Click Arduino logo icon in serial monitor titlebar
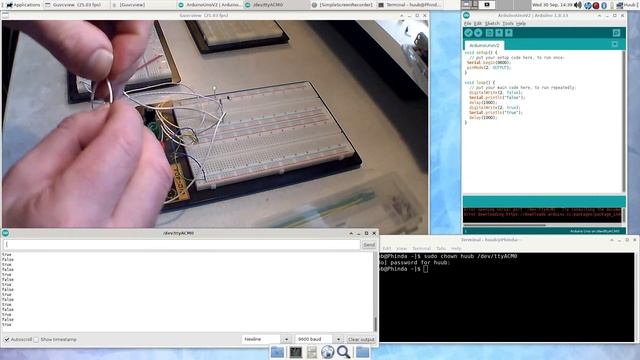Viewport: 640px width, 360px height. pos(5,233)
